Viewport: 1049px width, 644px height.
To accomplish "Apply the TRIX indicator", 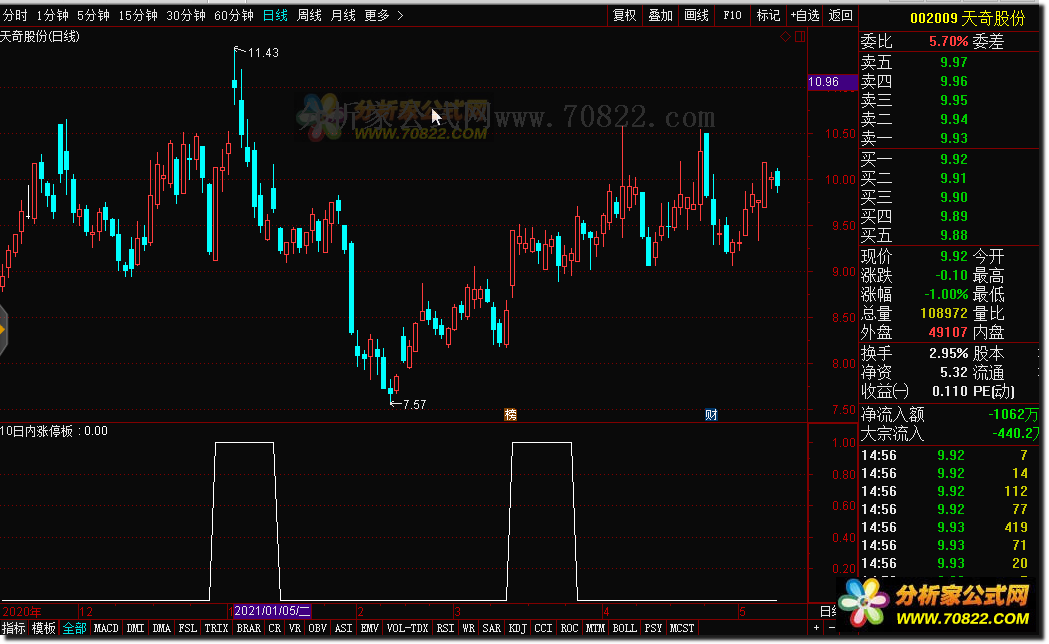I will point(216,628).
